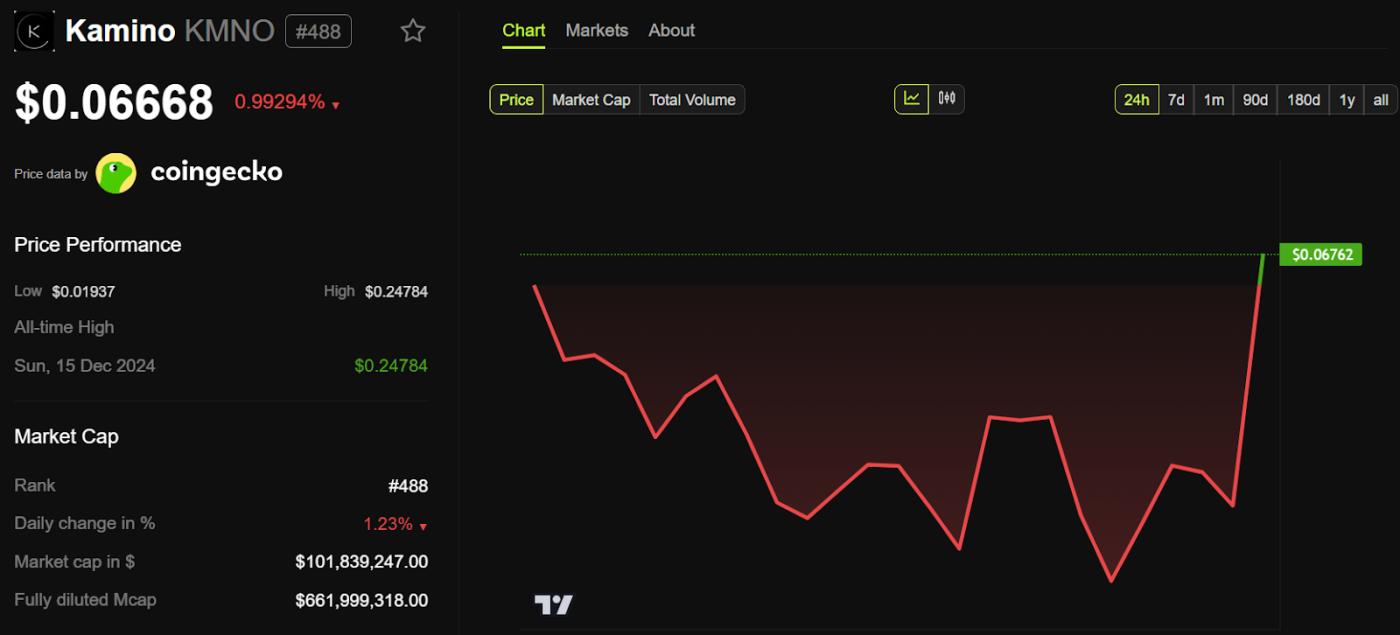Click the green all-time high value $0.24784
Screen dimensions: 1400x635
(391, 365)
